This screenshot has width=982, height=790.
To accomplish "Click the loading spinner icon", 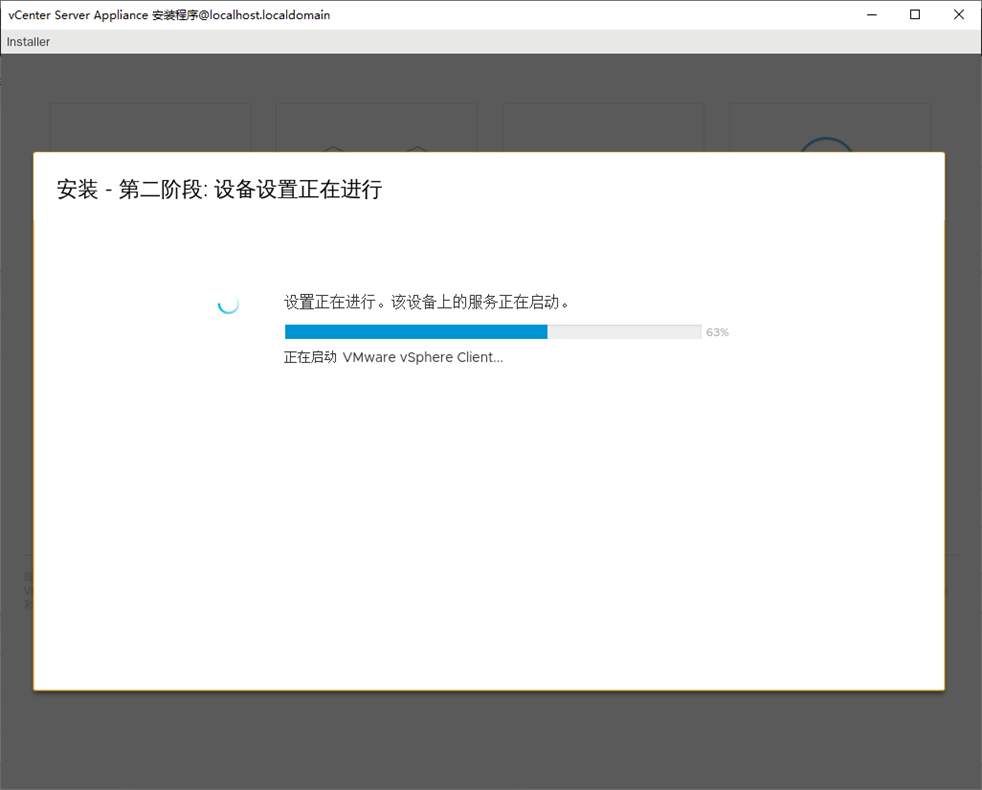I will [x=228, y=303].
